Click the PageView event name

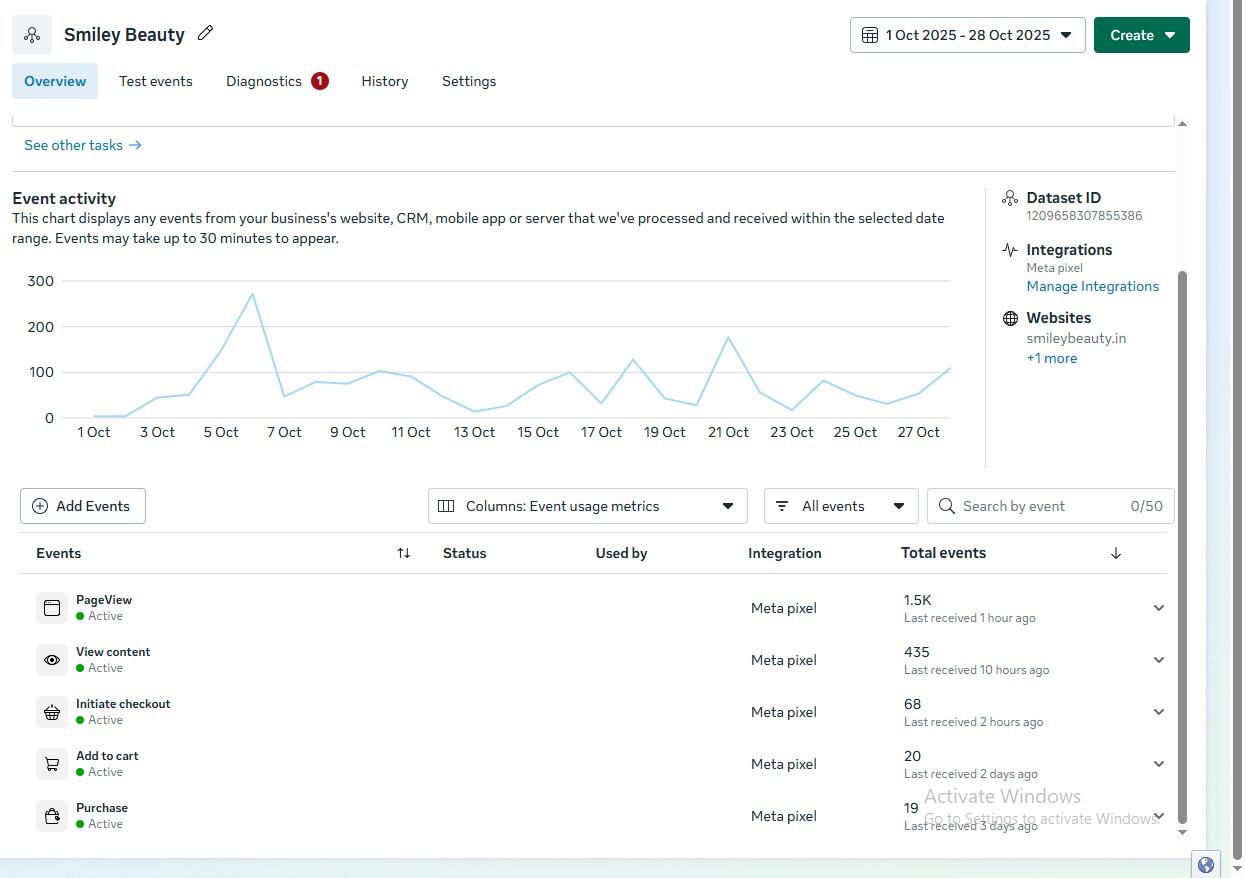(x=104, y=600)
